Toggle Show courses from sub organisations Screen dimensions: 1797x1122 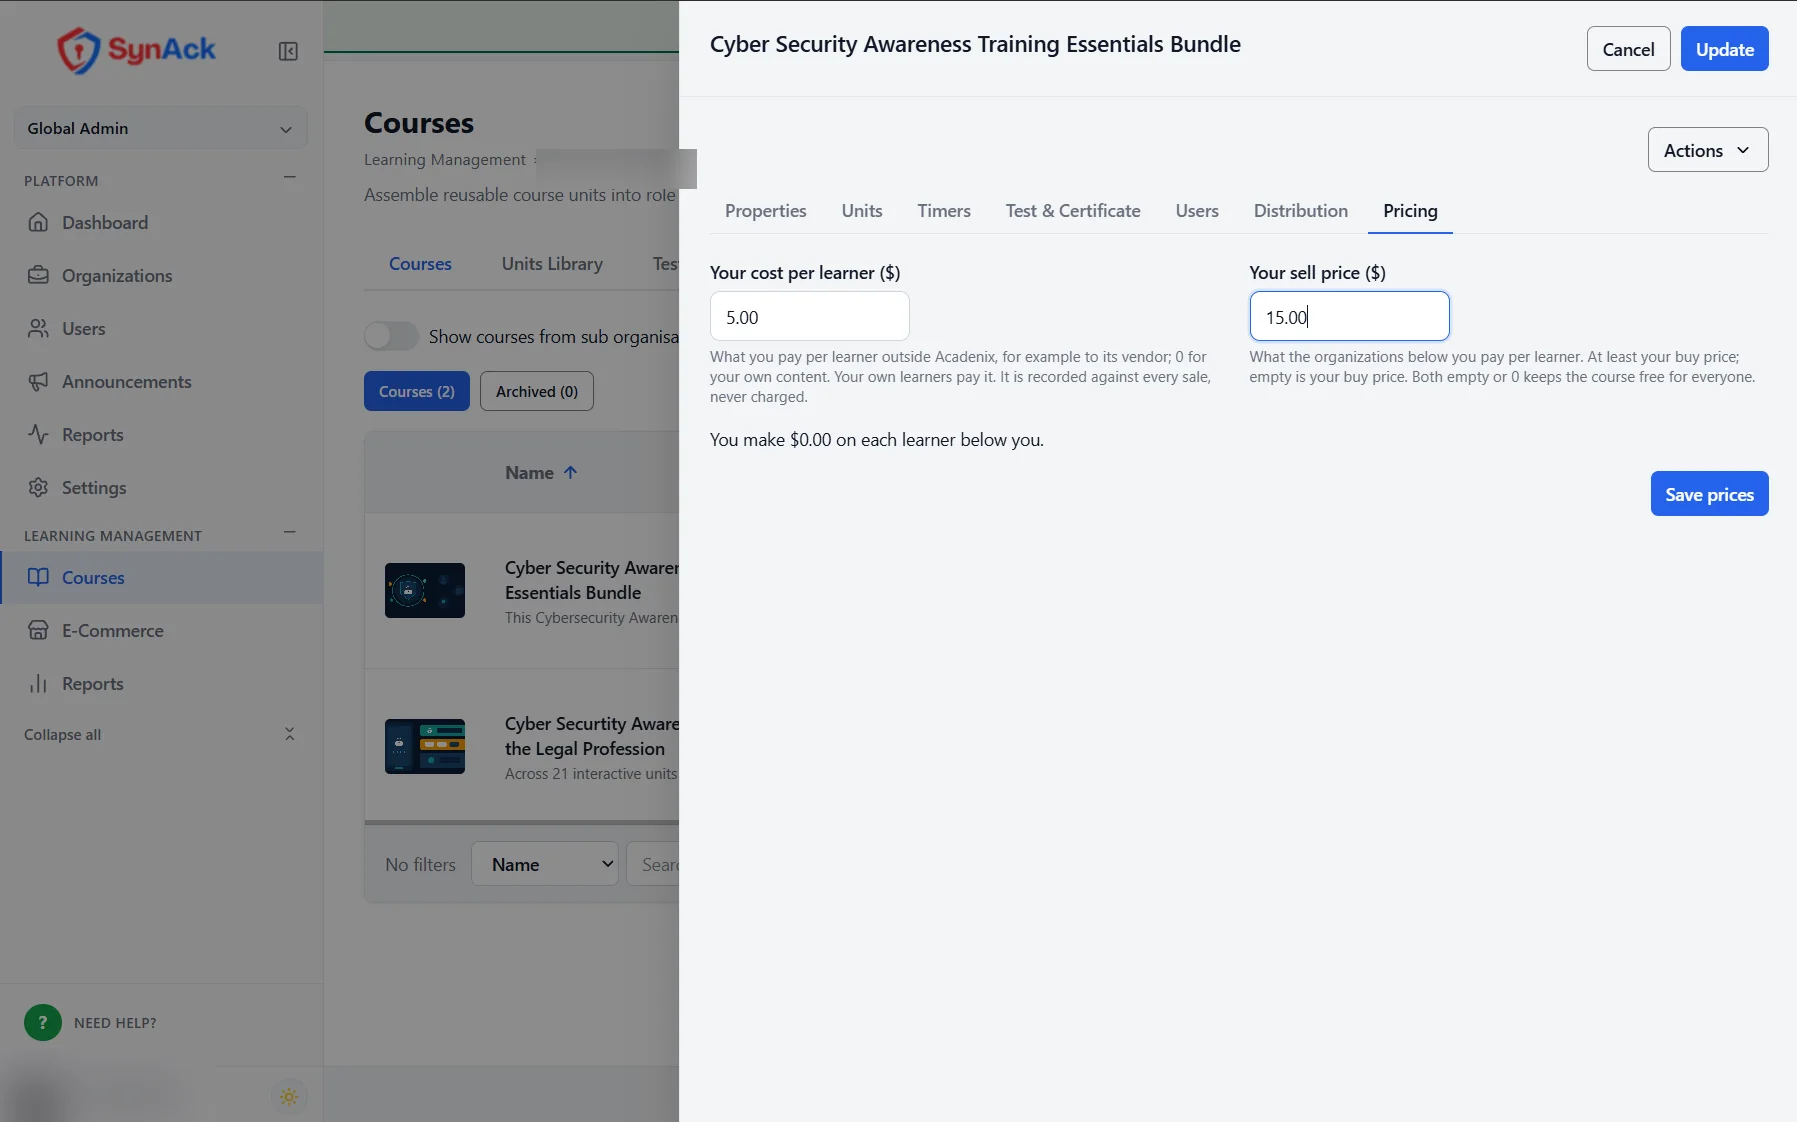(x=391, y=336)
